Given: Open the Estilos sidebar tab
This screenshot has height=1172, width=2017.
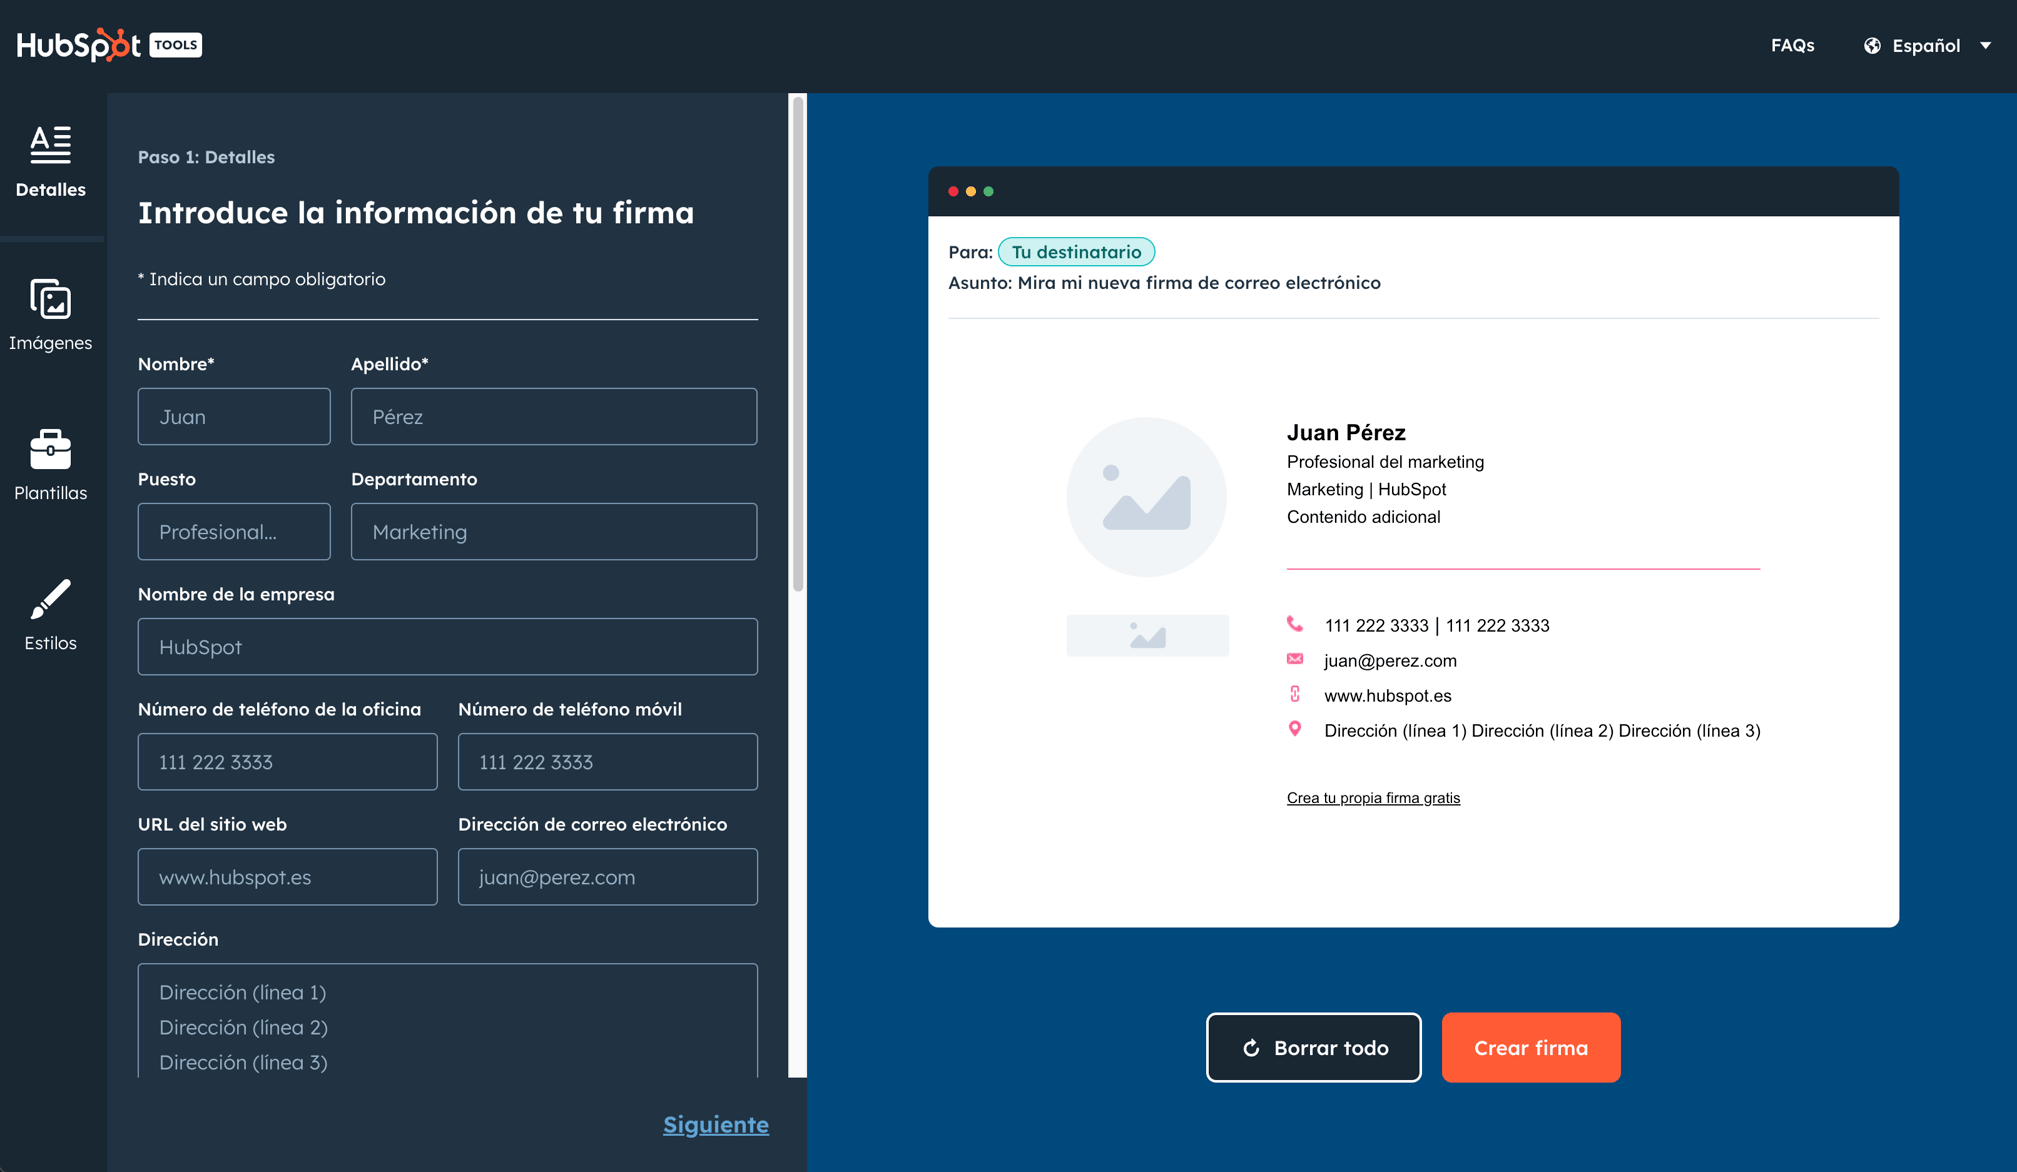Looking at the screenshot, I should click(50, 615).
